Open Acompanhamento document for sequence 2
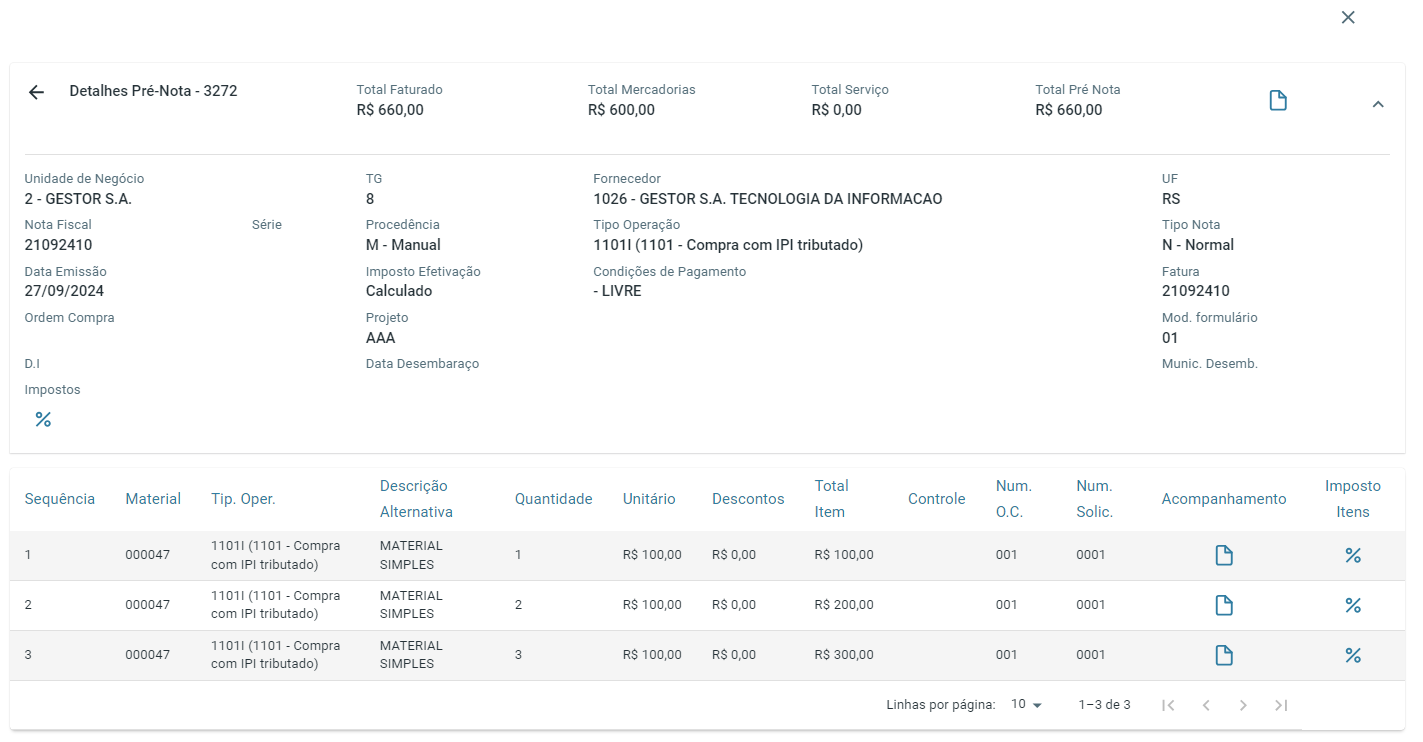This screenshot has height=742, width=1423. (x=1223, y=605)
